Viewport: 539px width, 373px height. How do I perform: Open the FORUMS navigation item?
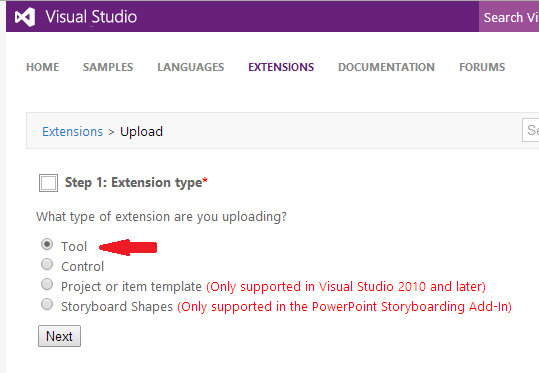coord(482,67)
